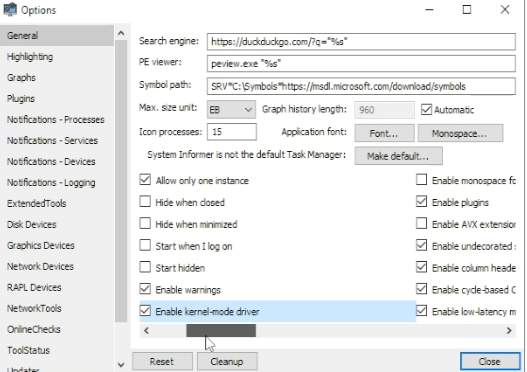Open the Monospace font dialog
The height and width of the screenshot is (372, 527).
pos(460,133)
